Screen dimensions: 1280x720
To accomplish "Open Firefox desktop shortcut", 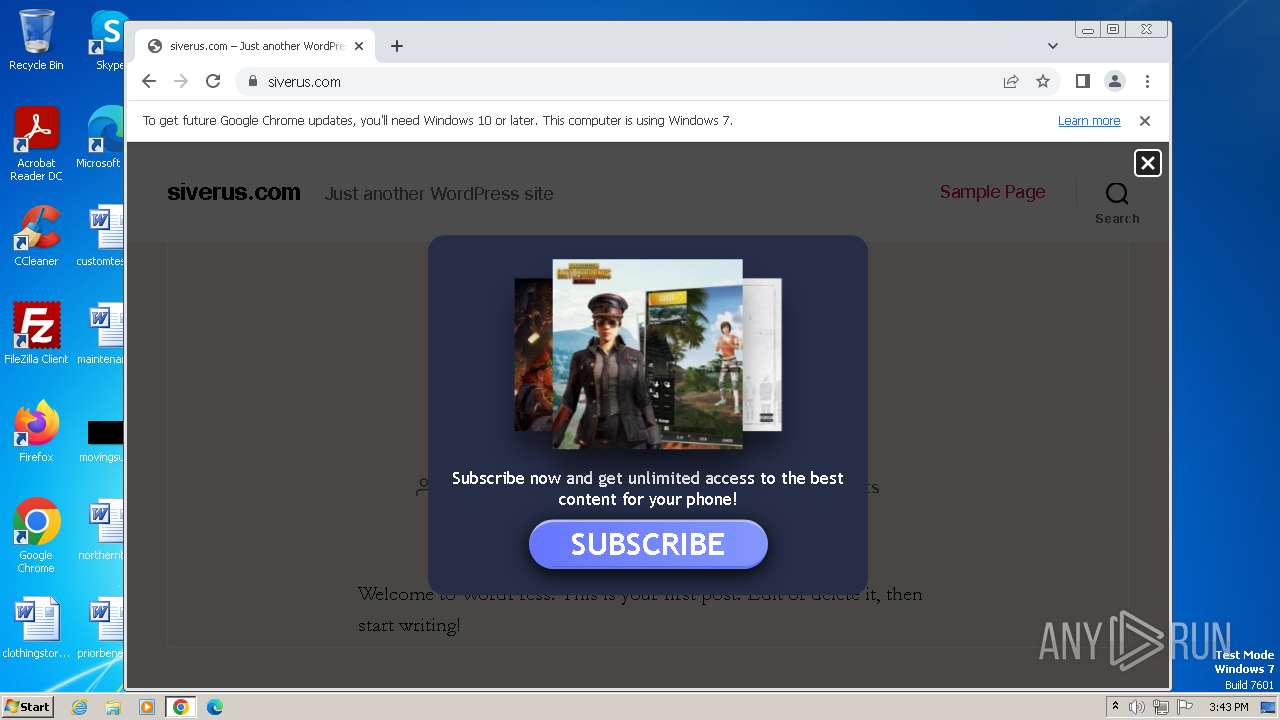I will [x=36, y=431].
